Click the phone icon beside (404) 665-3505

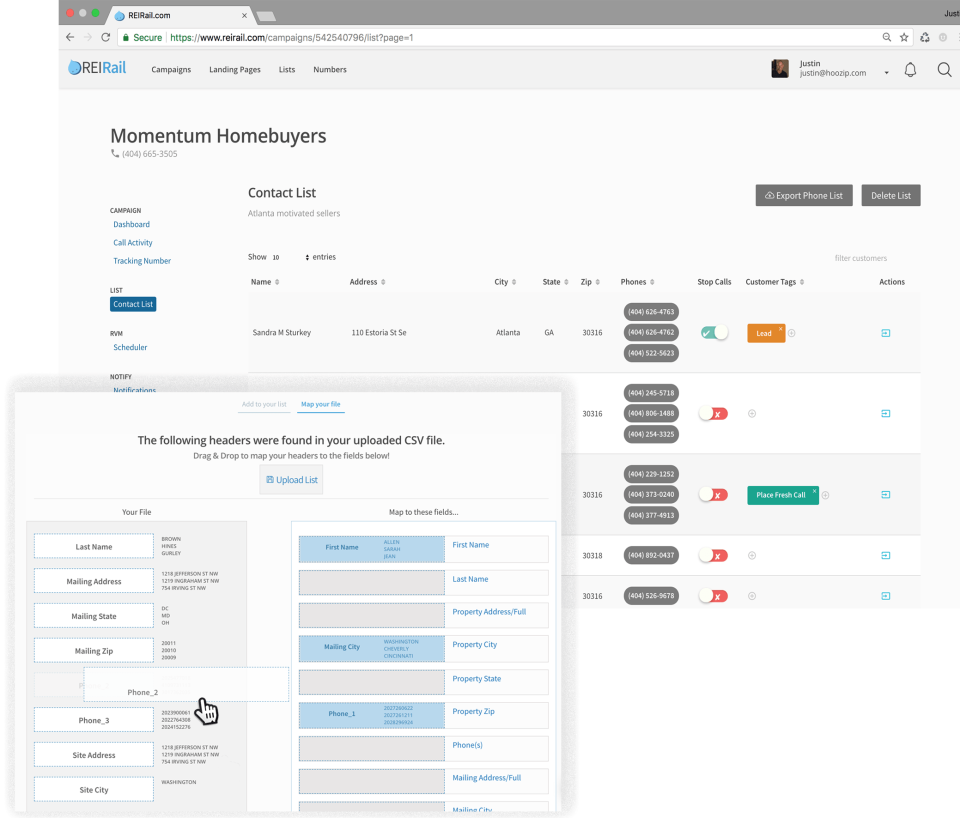tap(115, 154)
